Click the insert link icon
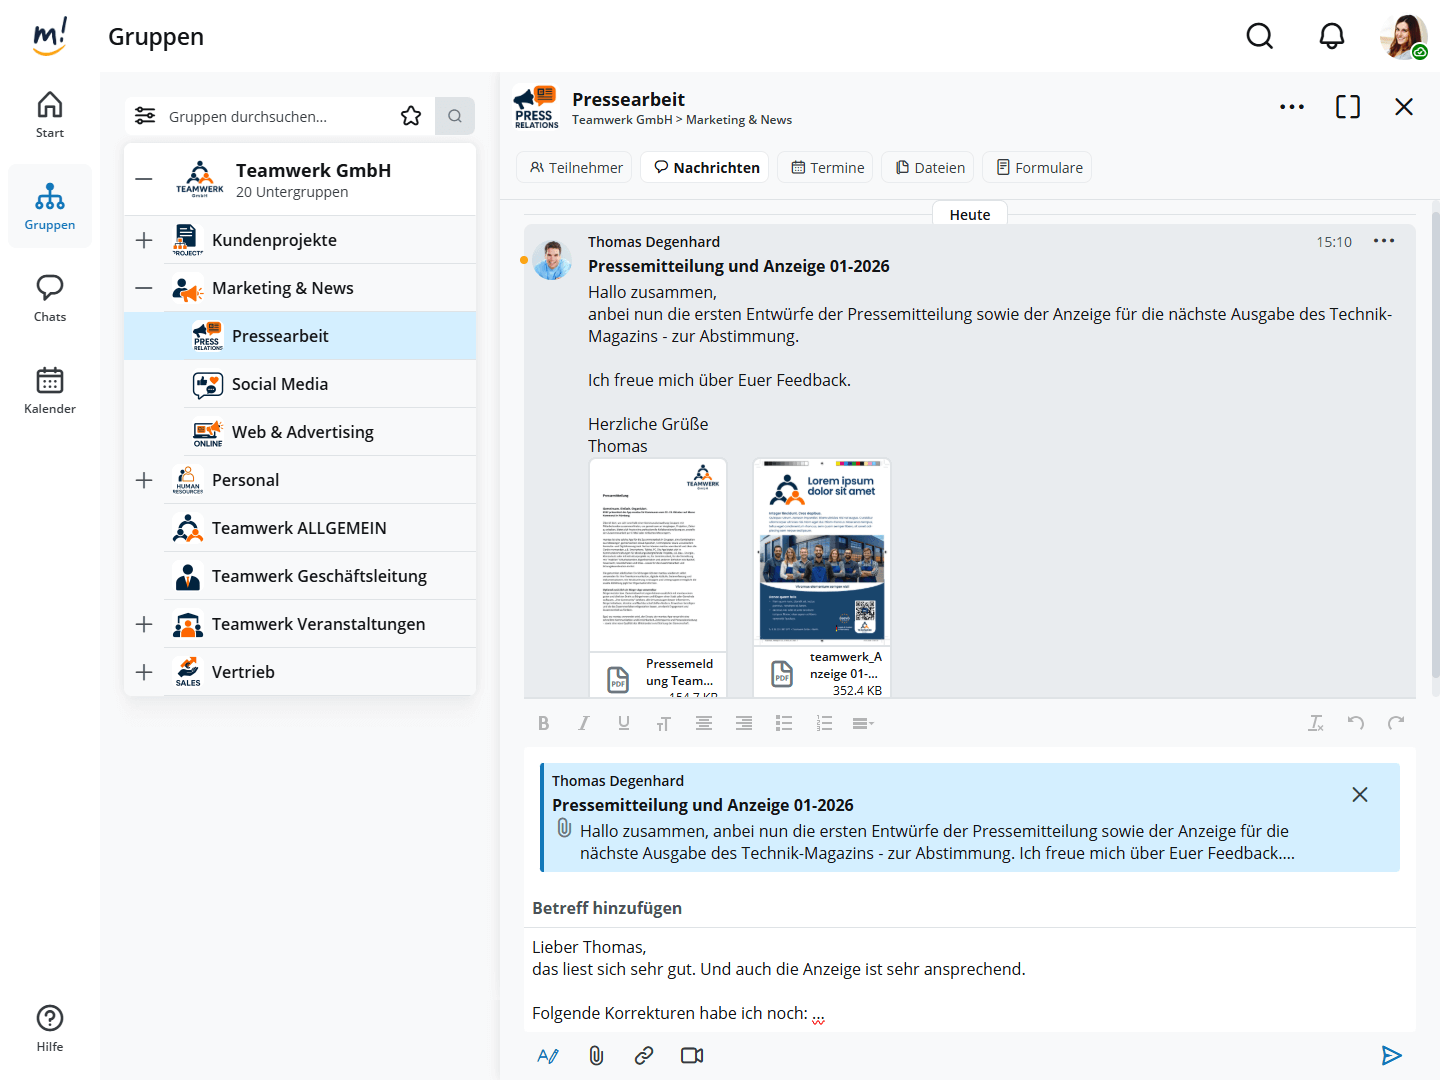The width and height of the screenshot is (1440, 1080). click(644, 1055)
